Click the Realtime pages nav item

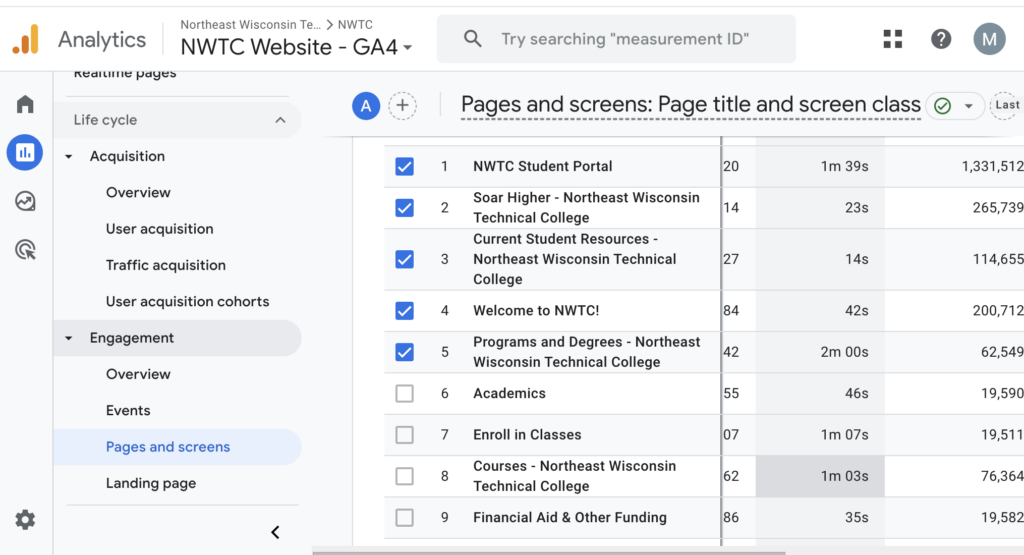coord(125,73)
